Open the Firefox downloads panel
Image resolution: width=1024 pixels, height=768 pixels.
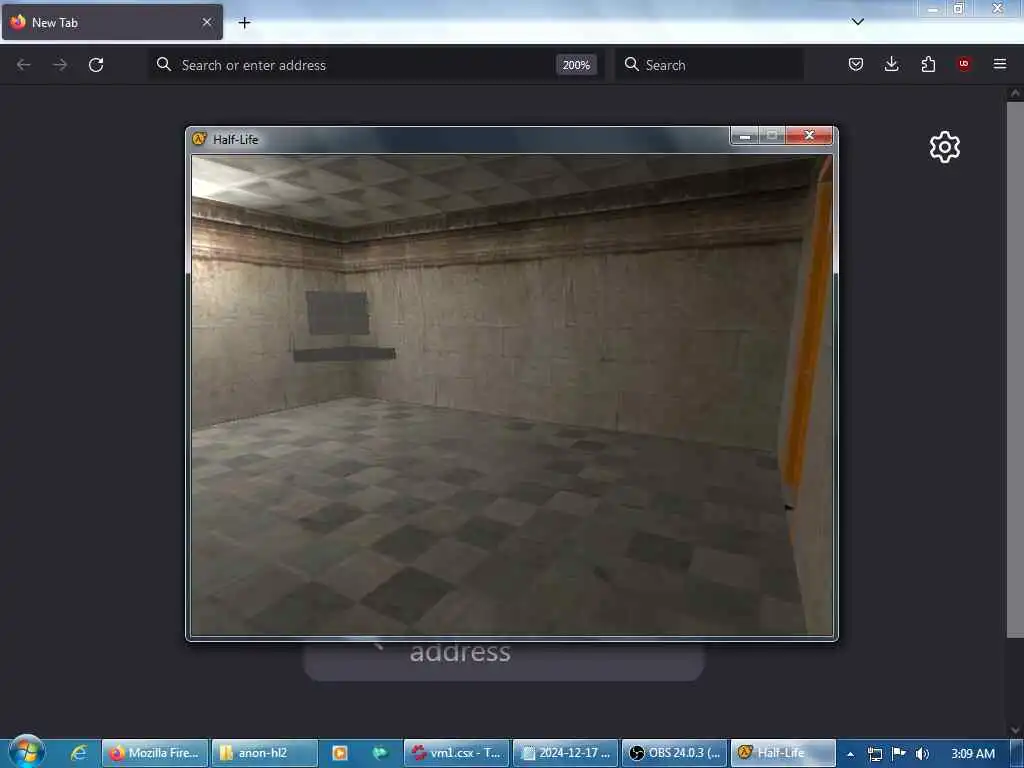click(891, 64)
